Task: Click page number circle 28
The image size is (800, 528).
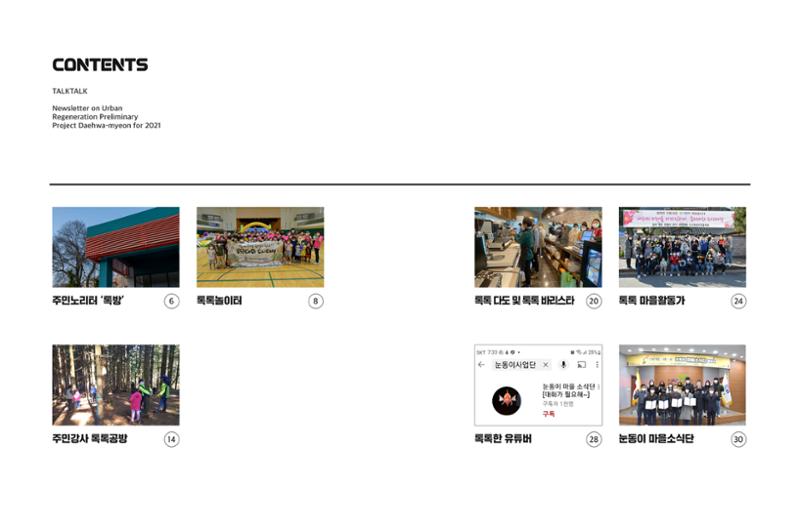Action: [x=594, y=439]
